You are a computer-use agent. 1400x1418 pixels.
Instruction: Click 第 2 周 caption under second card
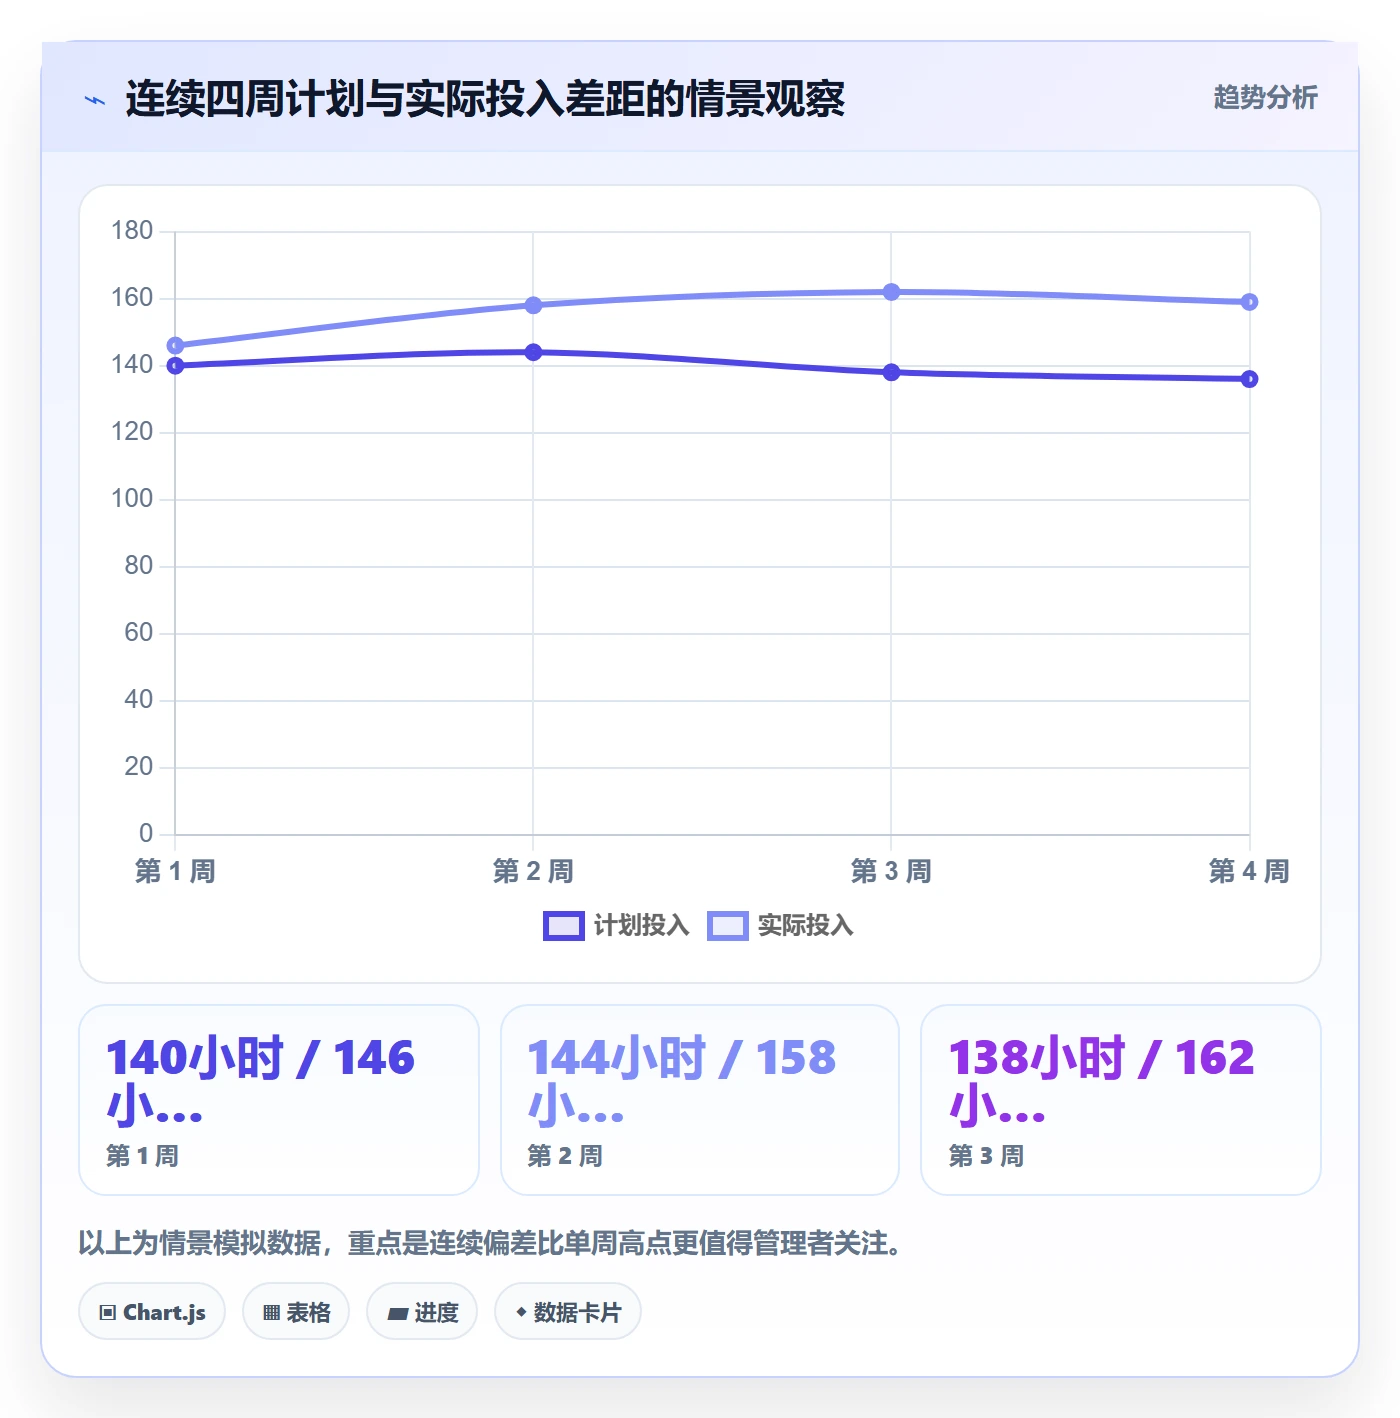click(x=565, y=1156)
